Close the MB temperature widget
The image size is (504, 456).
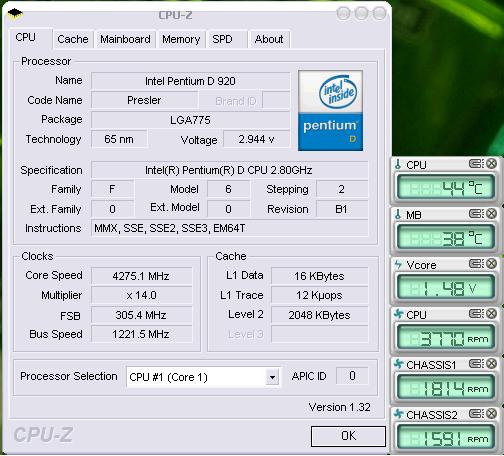491,214
